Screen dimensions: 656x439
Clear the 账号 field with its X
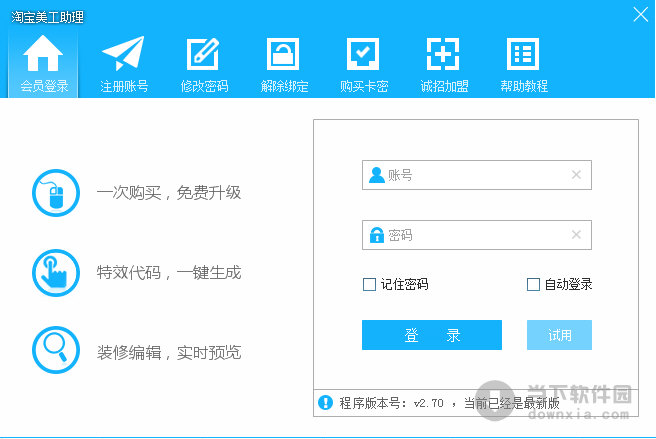coord(576,175)
